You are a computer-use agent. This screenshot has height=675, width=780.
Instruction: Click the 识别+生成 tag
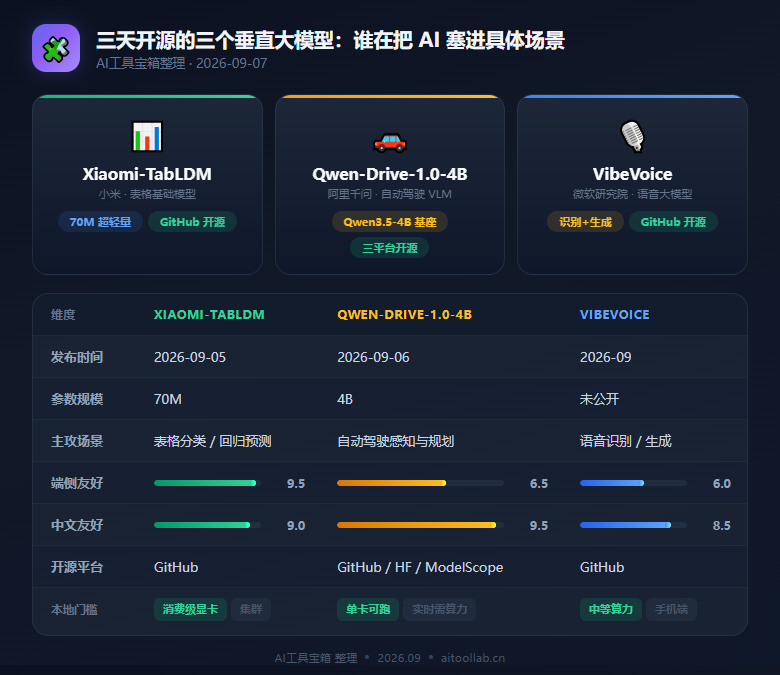click(585, 222)
